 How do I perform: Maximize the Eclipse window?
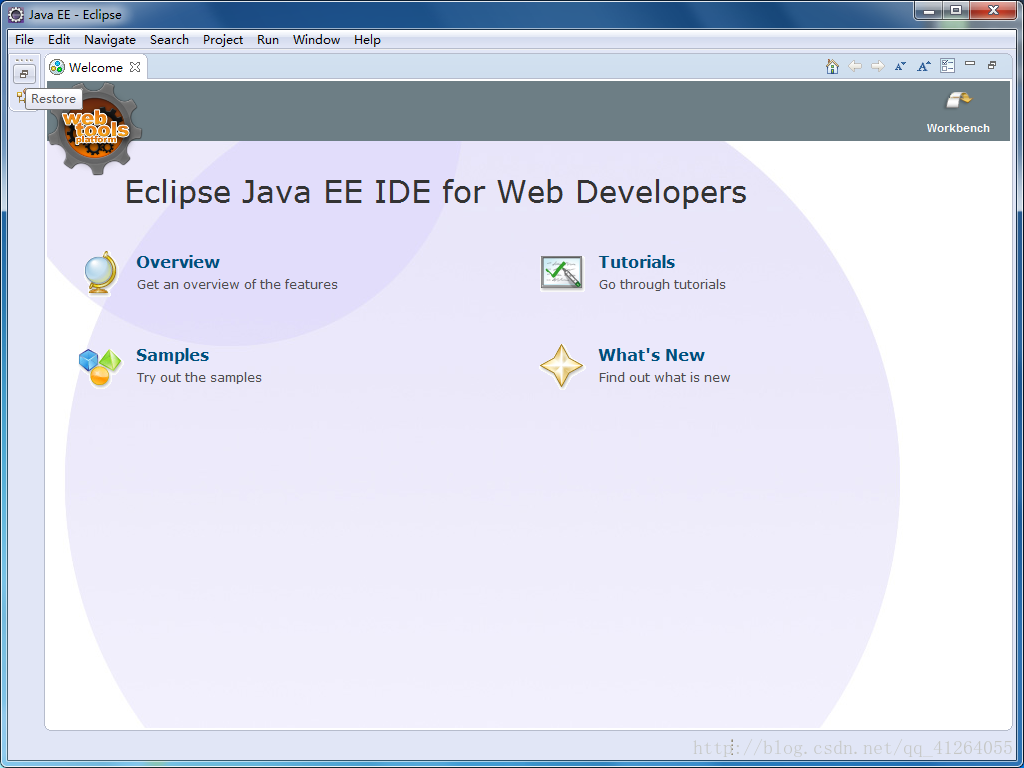click(955, 11)
